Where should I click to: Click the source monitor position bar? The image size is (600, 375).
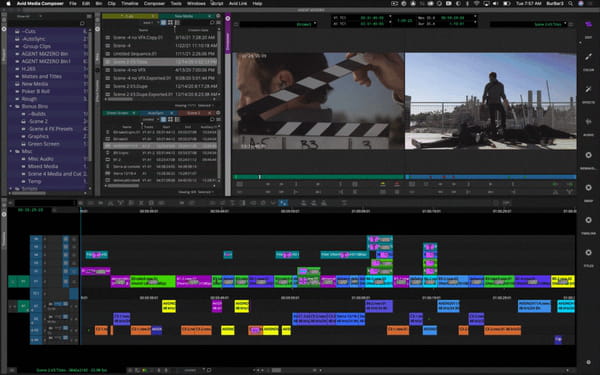click(318, 177)
